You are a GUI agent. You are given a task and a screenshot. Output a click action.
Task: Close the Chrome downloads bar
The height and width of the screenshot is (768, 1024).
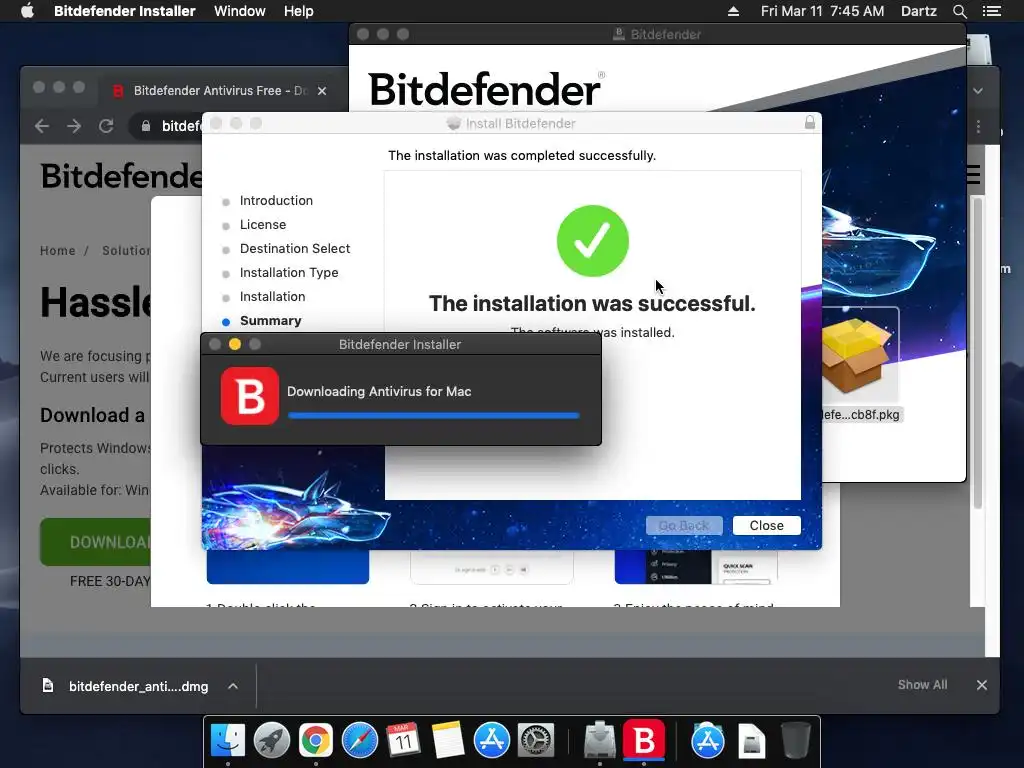[x=982, y=685]
